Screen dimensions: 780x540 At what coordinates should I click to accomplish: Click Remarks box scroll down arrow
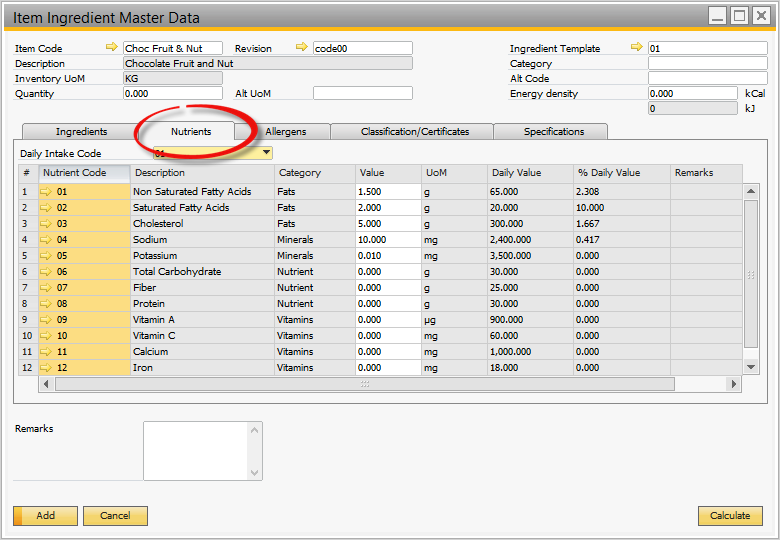(x=254, y=472)
